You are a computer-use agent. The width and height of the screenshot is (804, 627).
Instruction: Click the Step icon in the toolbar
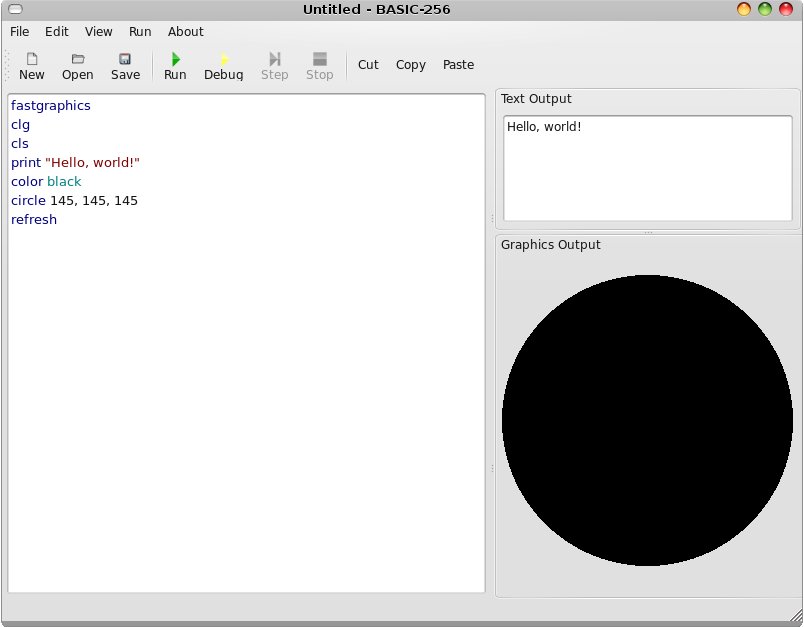[274, 65]
